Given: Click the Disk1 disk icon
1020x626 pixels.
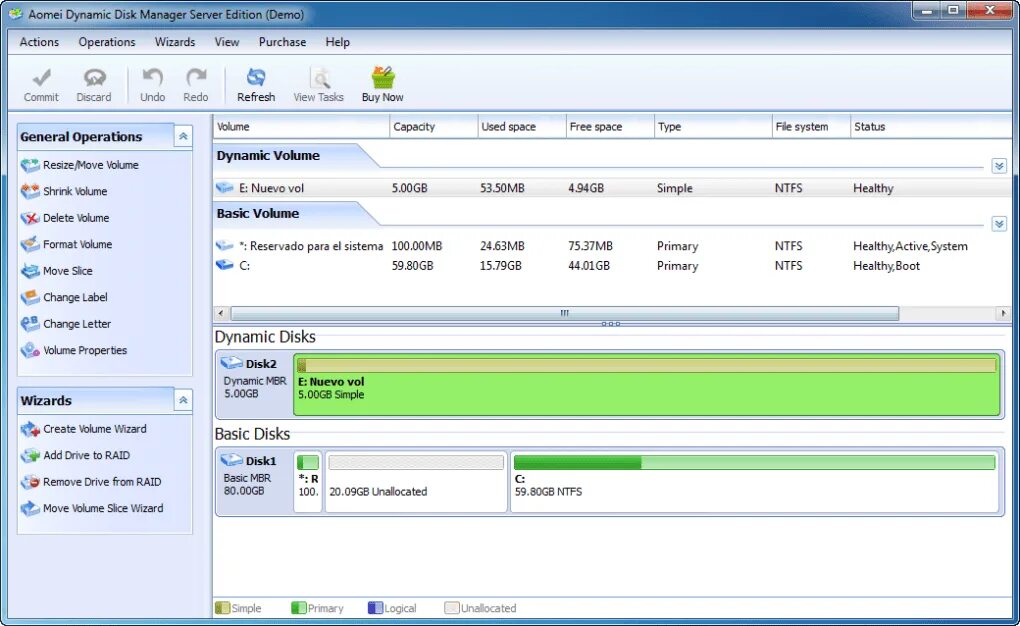Looking at the screenshot, I should 232,460.
